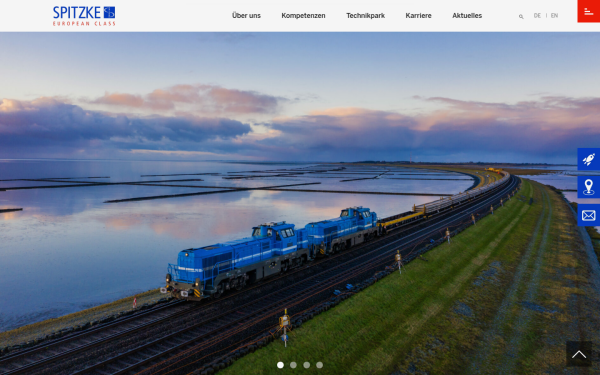Select the second carousel slide dot
Screen dimensions: 600x375
(293, 365)
